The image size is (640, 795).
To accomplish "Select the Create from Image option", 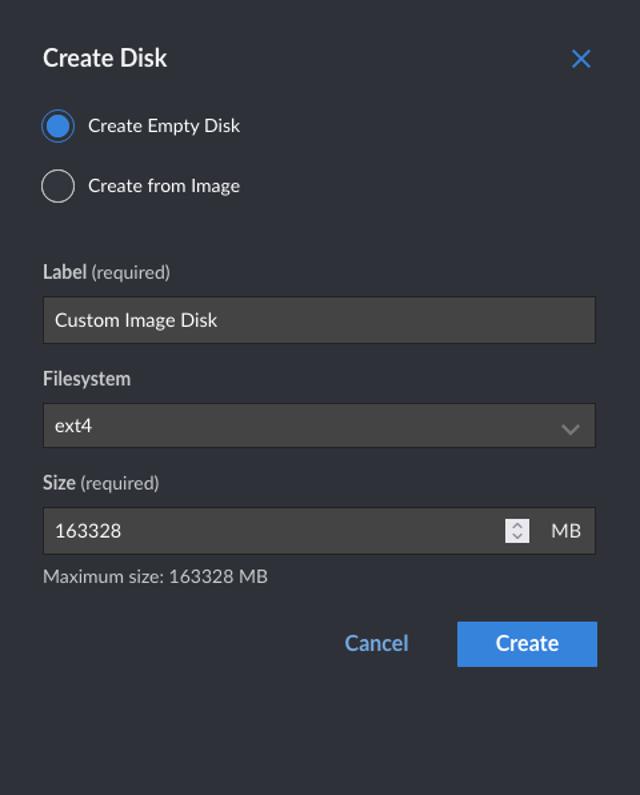I will (58, 186).
